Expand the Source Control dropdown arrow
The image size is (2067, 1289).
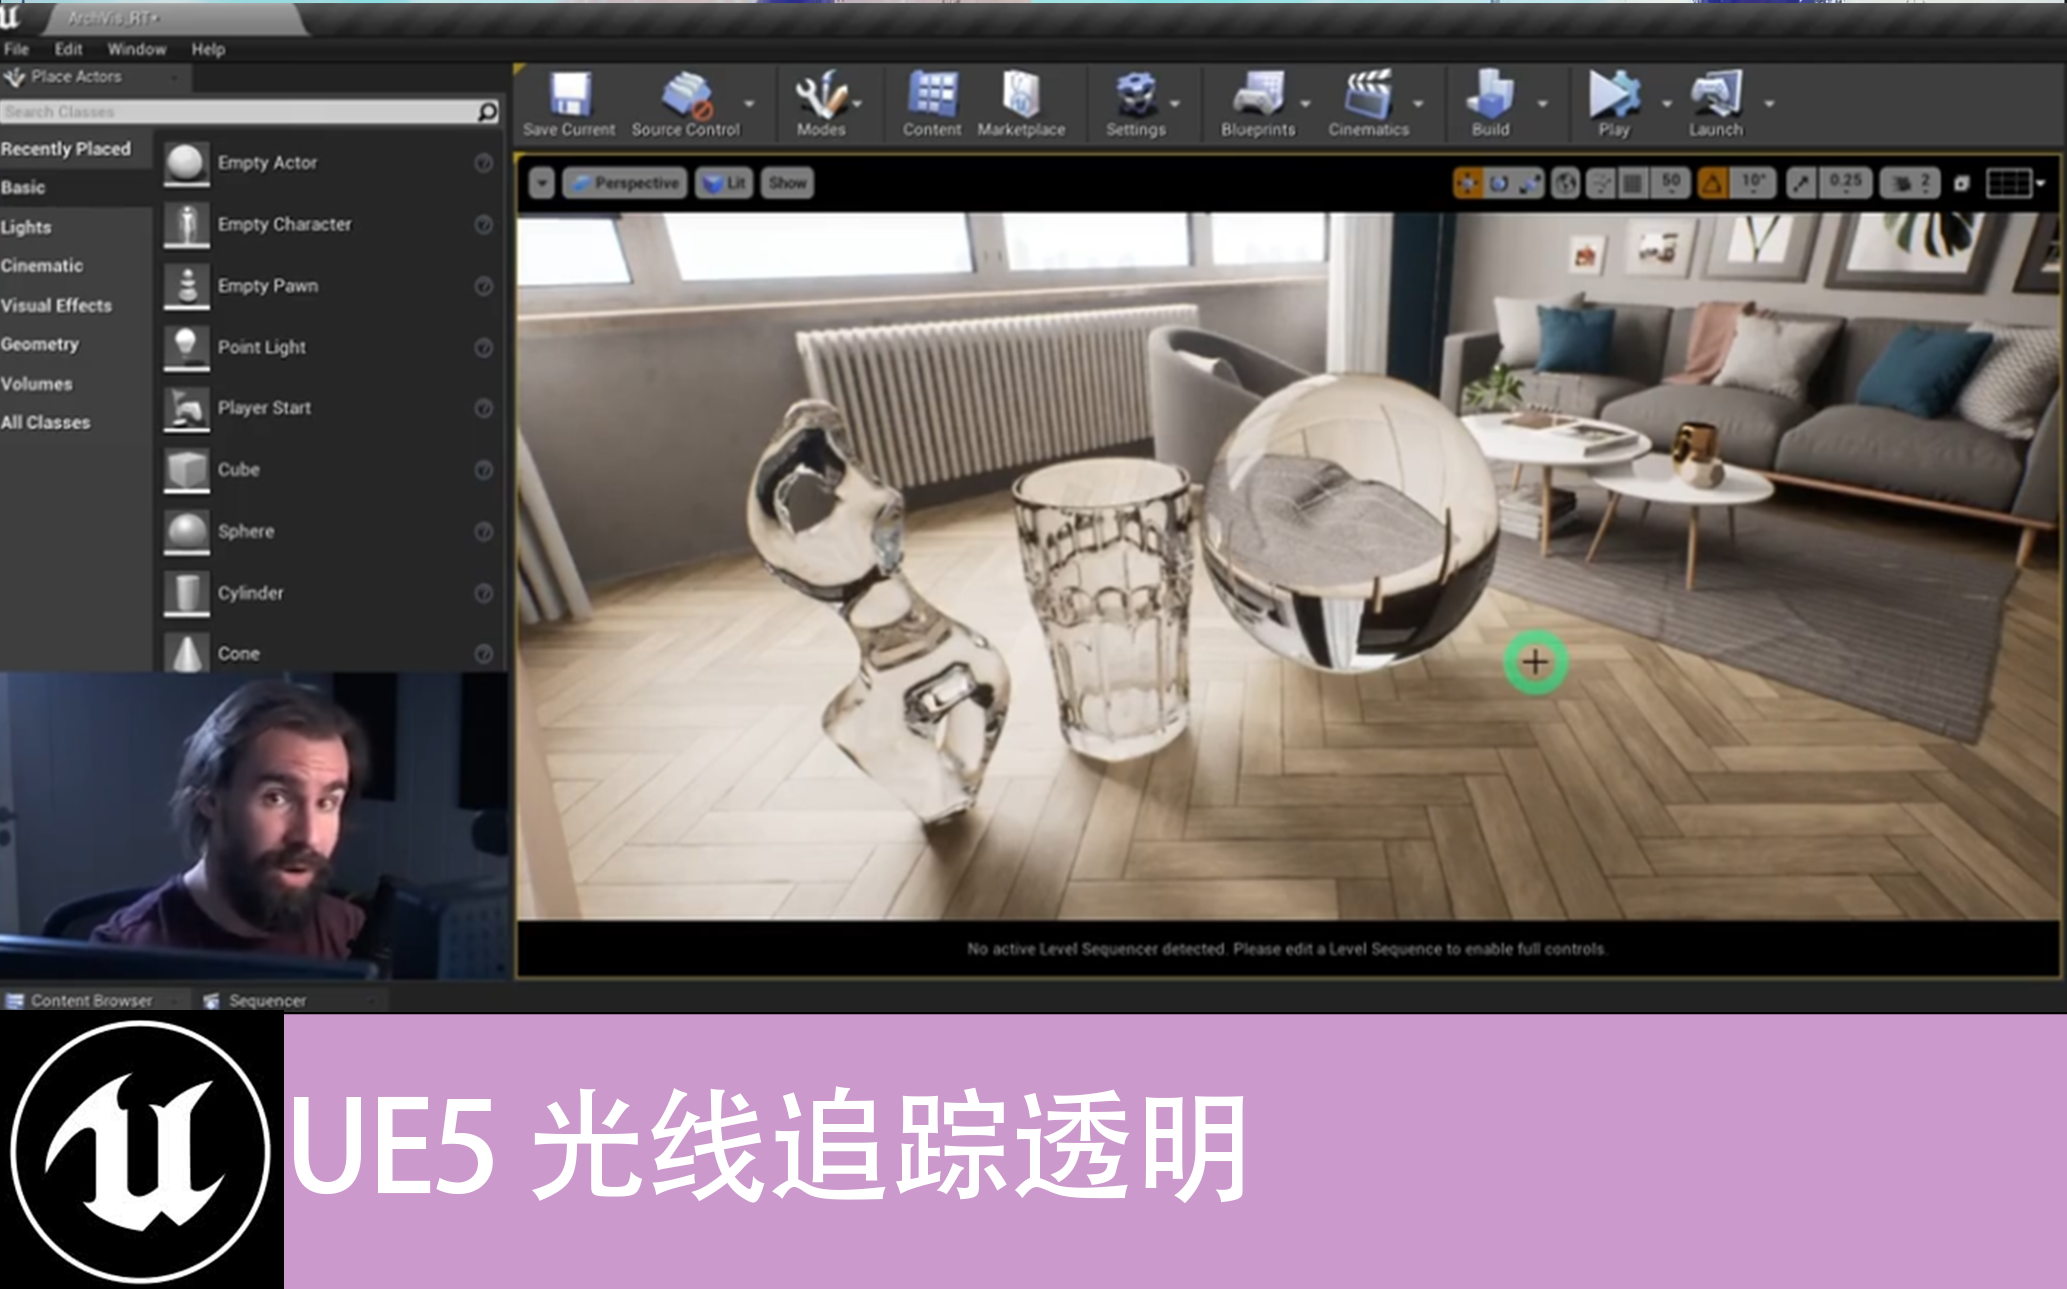[x=749, y=103]
